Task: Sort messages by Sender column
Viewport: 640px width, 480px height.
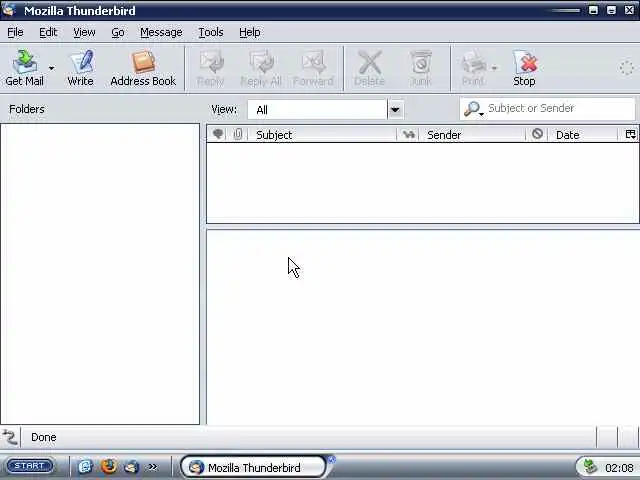Action: coord(472,135)
